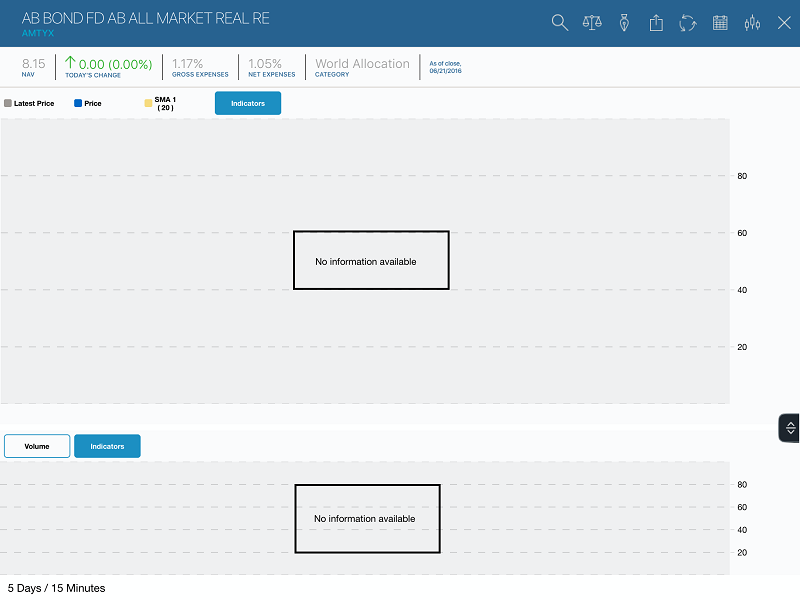
Task: Click the AMTYX ticker symbol
Action: point(38,33)
